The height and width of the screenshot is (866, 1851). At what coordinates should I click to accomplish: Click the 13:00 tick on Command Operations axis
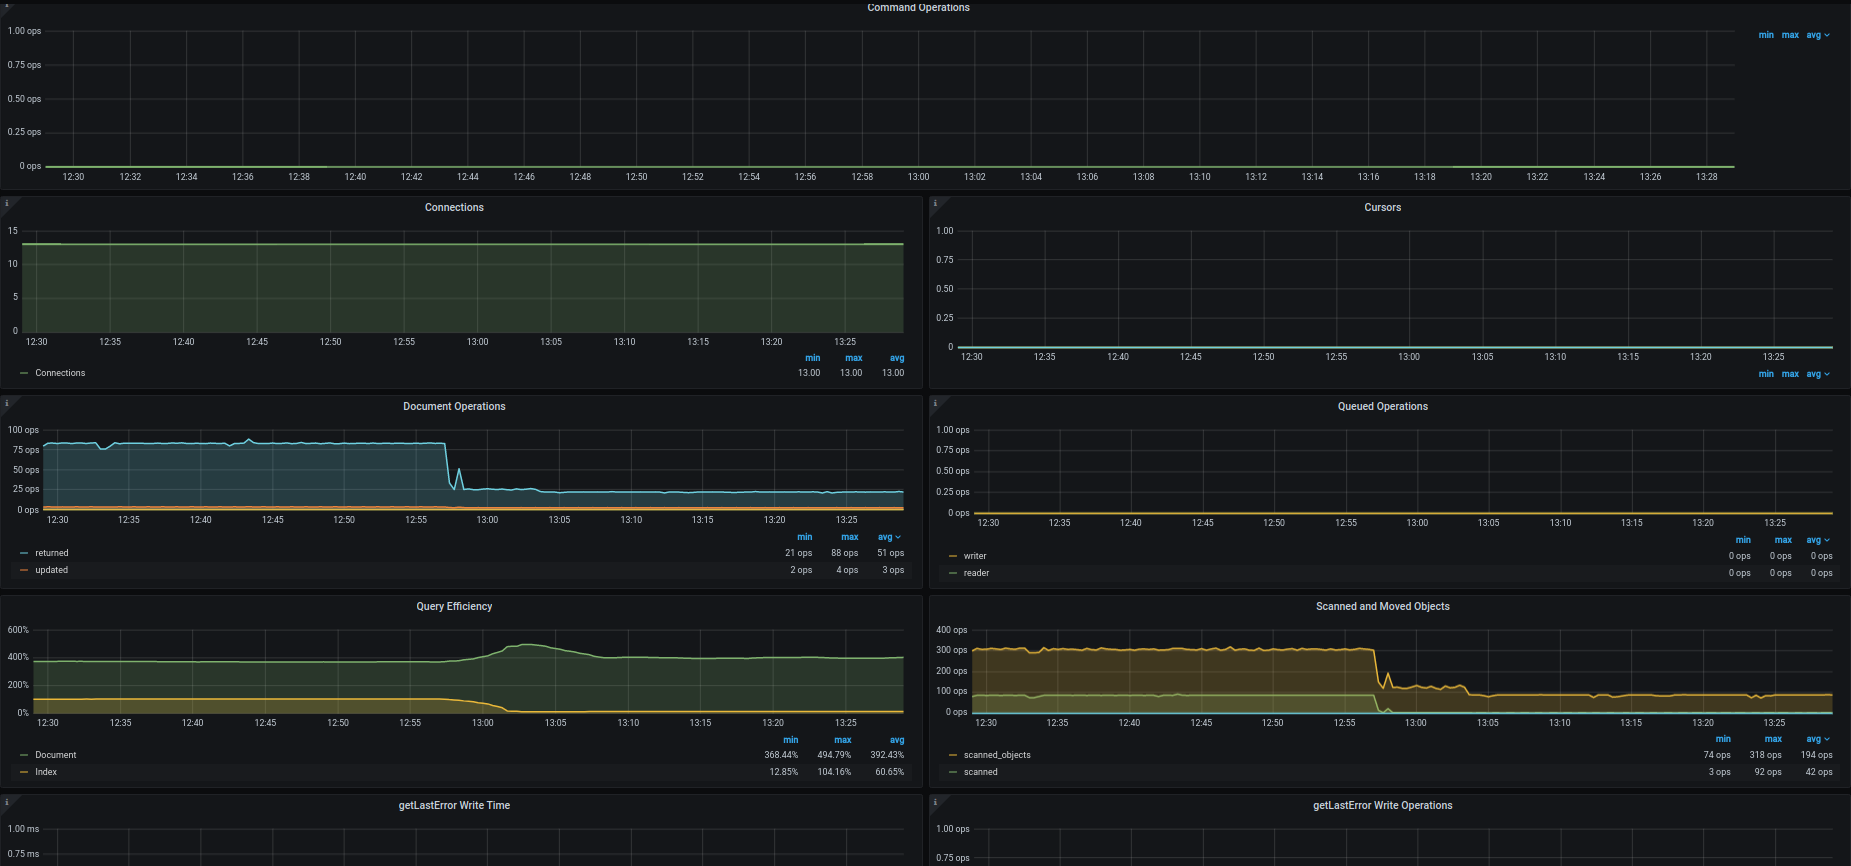point(918,177)
